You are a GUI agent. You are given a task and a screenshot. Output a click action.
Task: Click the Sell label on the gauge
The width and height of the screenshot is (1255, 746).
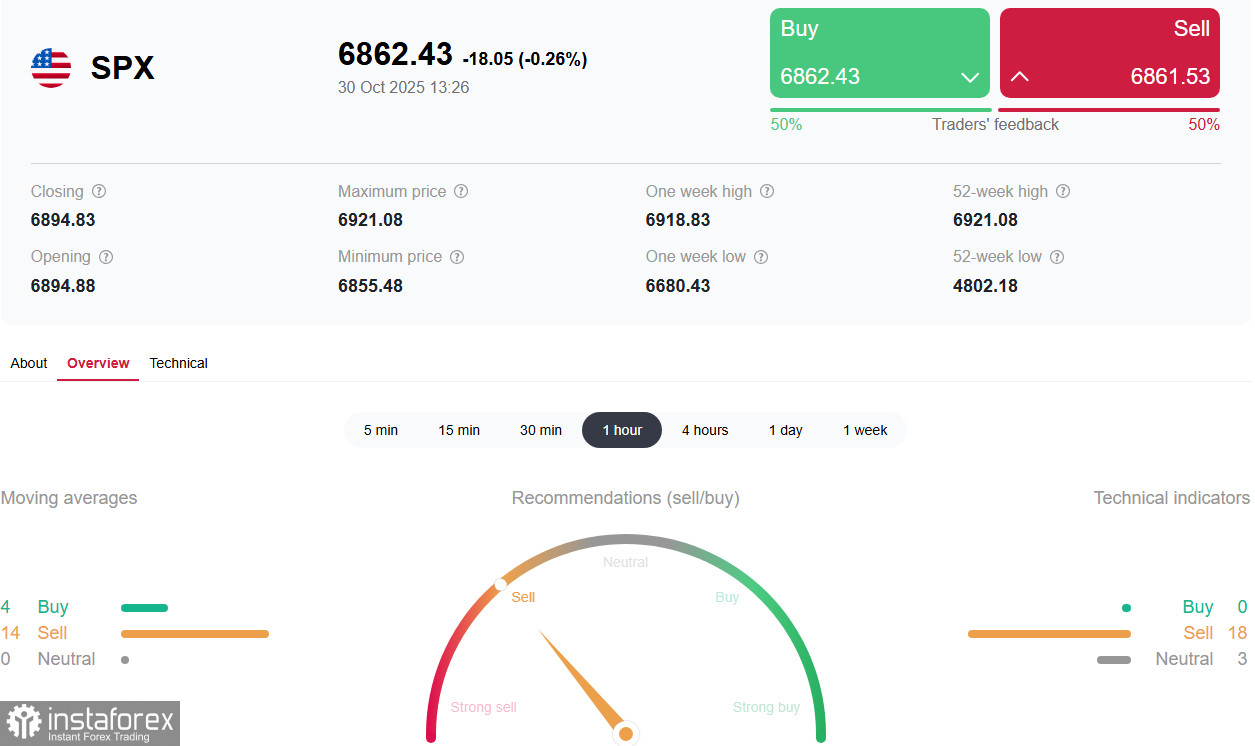coord(523,597)
